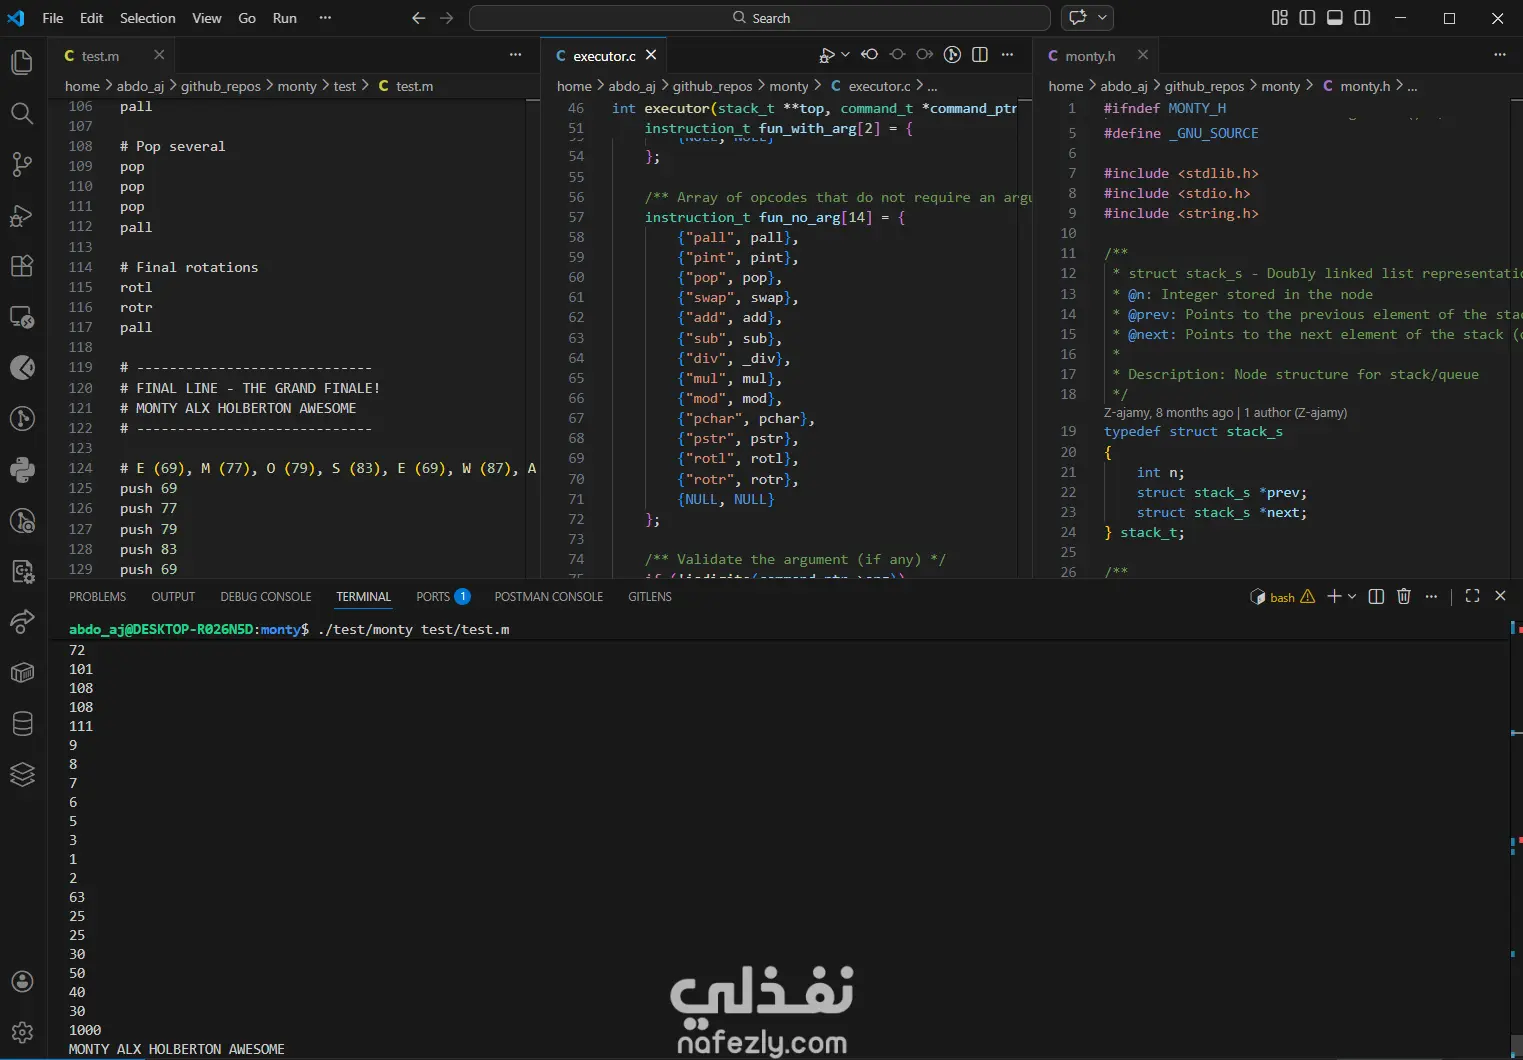Image resolution: width=1523 pixels, height=1060 pixels.
Task: Open the Explorer view in activity bar
Action: tap(22, 62)
